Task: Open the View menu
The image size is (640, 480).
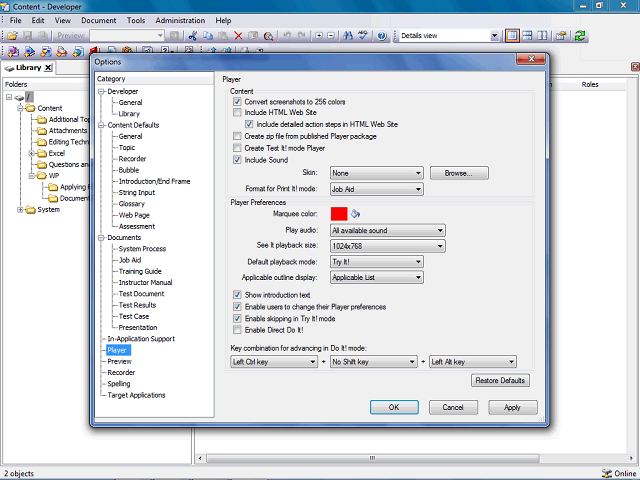Action: click(62, 20)
